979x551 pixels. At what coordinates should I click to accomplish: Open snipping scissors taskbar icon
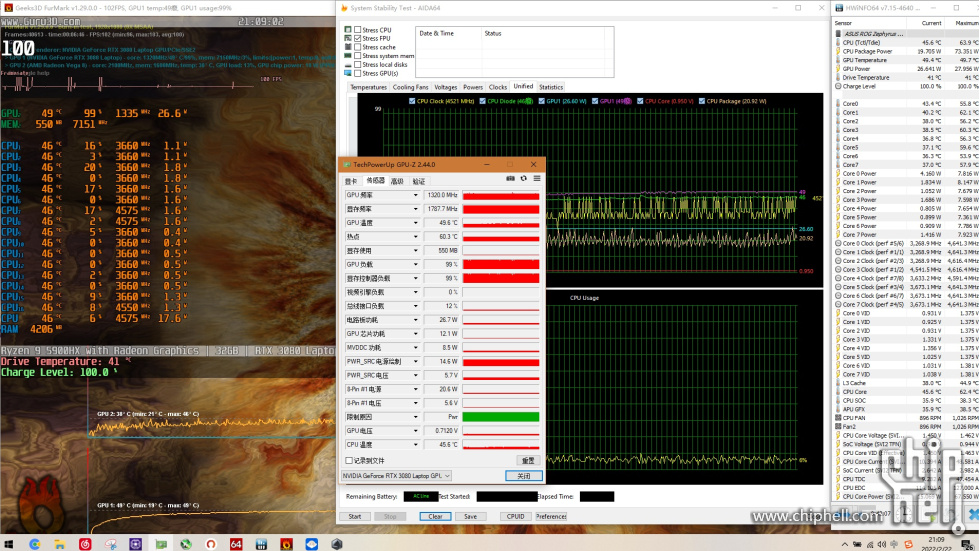111,544
